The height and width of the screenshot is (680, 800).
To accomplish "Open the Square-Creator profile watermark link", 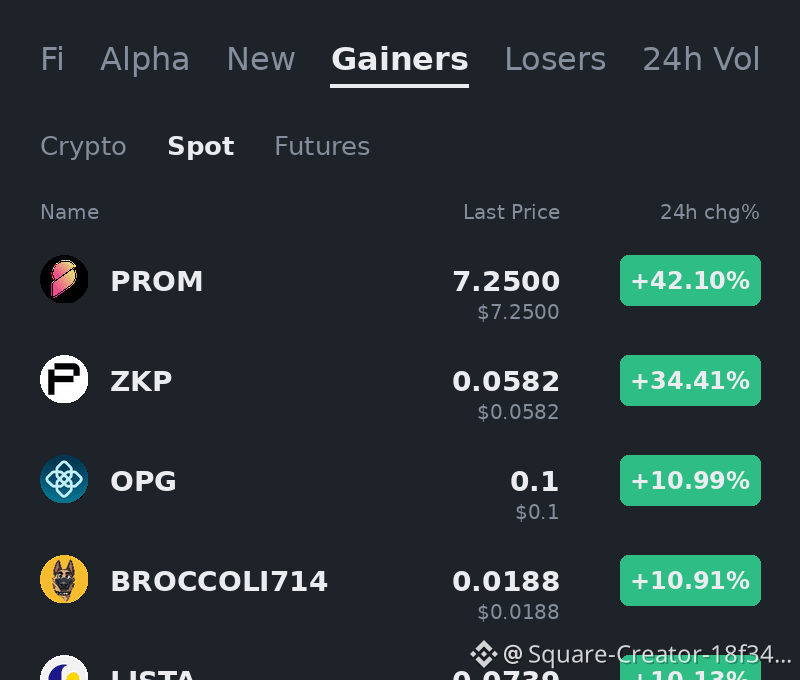I will click(x=647, y=654).
